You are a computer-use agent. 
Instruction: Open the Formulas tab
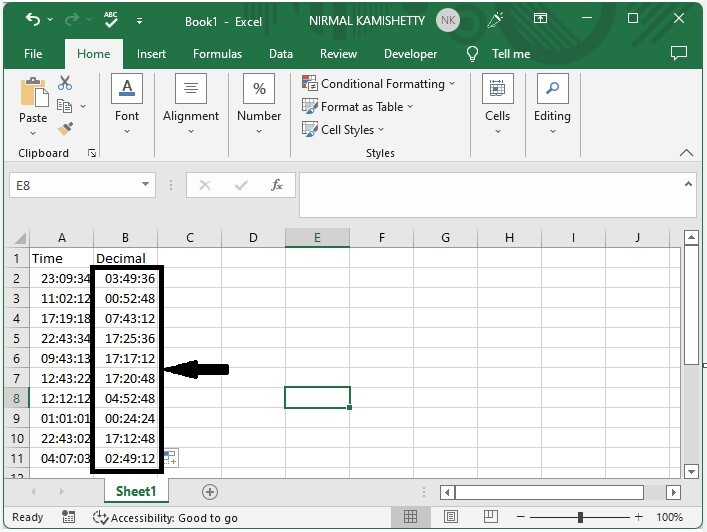tap(217, 54)
